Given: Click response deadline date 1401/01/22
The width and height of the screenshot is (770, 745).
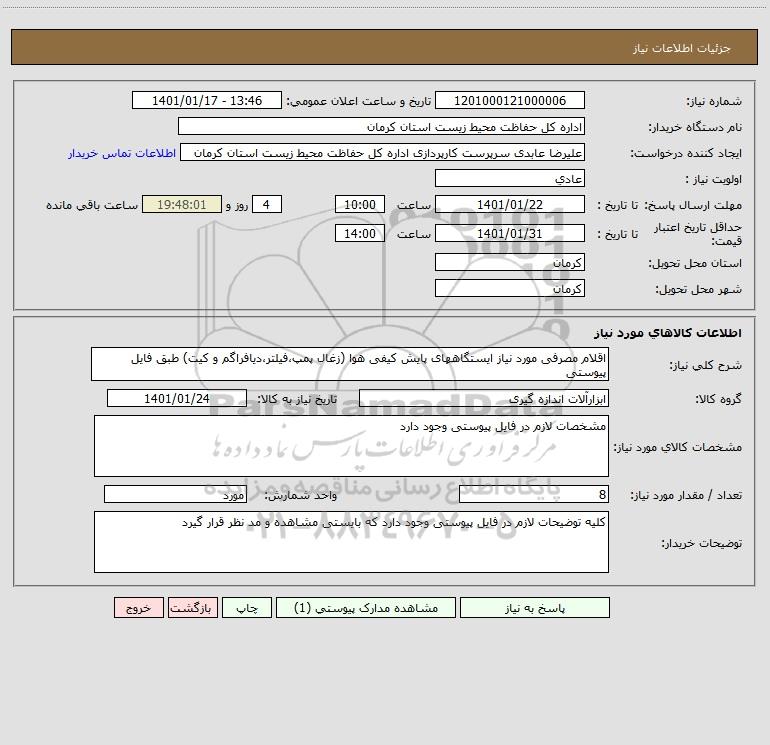Looking at the screenshot, I should (510, 204).
